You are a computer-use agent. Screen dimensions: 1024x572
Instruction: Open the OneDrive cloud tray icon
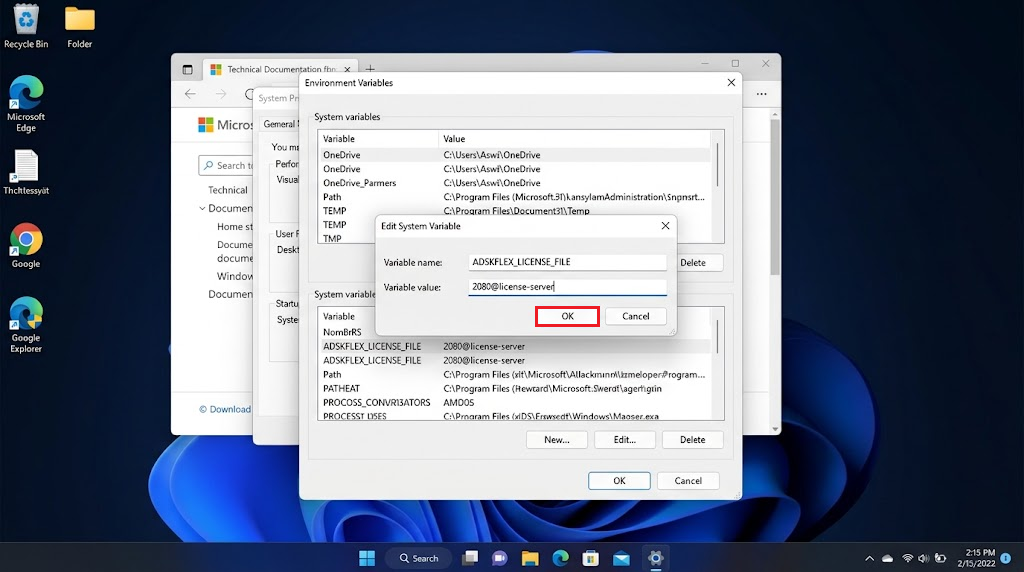[x=888, y=558]
